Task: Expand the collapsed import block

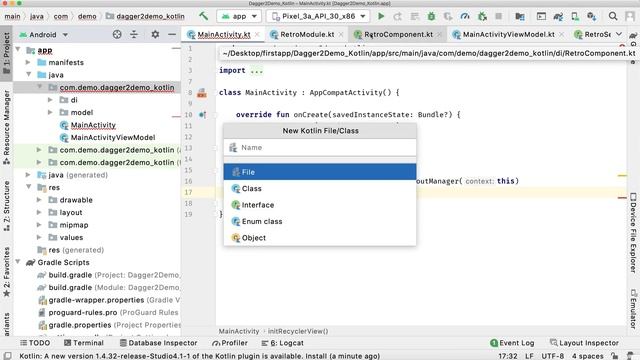Action: pyautogui.click(x=257, y=71)
